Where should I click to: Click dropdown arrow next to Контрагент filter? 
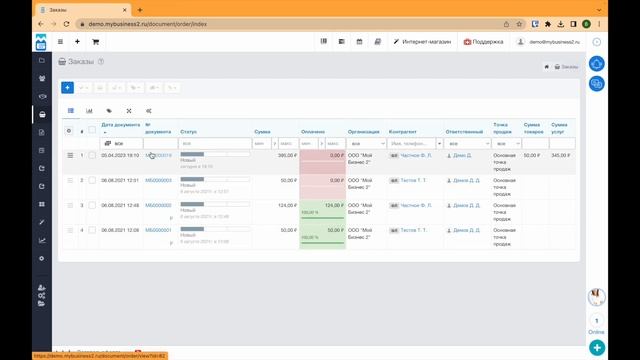point(439,144)
